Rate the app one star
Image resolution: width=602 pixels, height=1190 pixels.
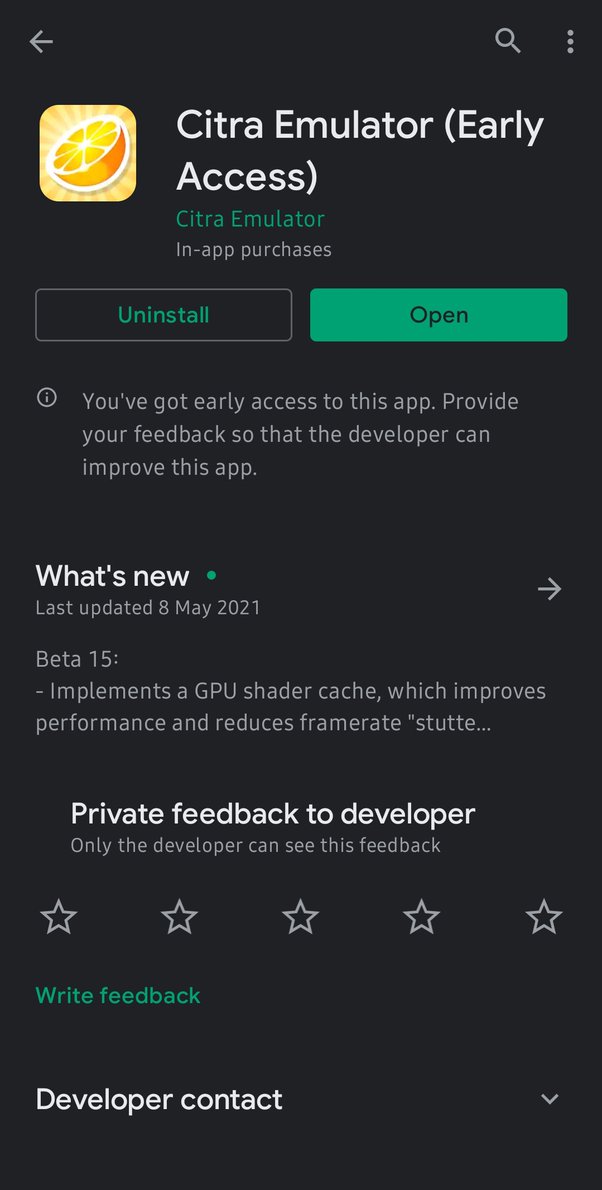point(58,916)
